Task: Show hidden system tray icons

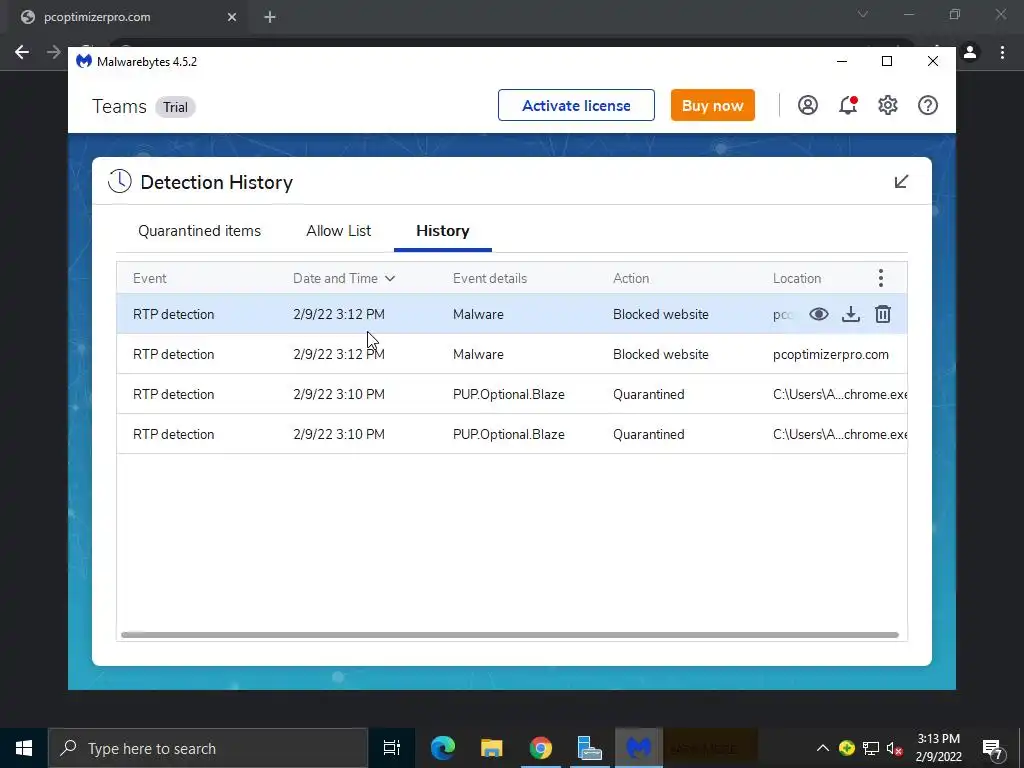Action: pos(823,748)
